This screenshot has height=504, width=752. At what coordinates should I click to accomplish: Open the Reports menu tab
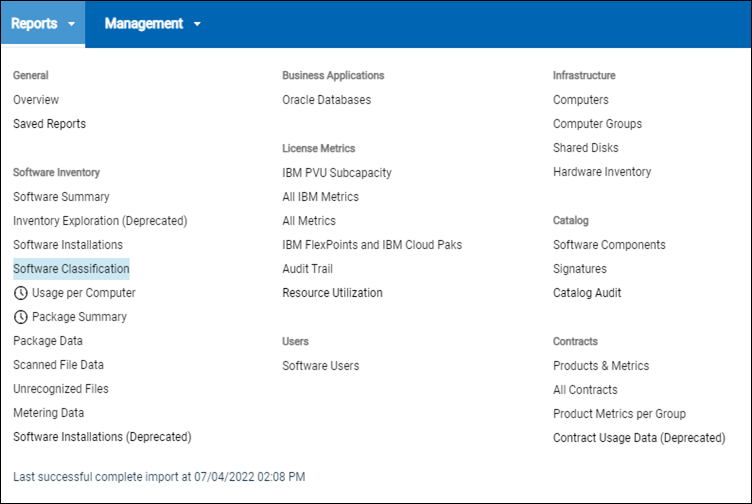point(35,24)
